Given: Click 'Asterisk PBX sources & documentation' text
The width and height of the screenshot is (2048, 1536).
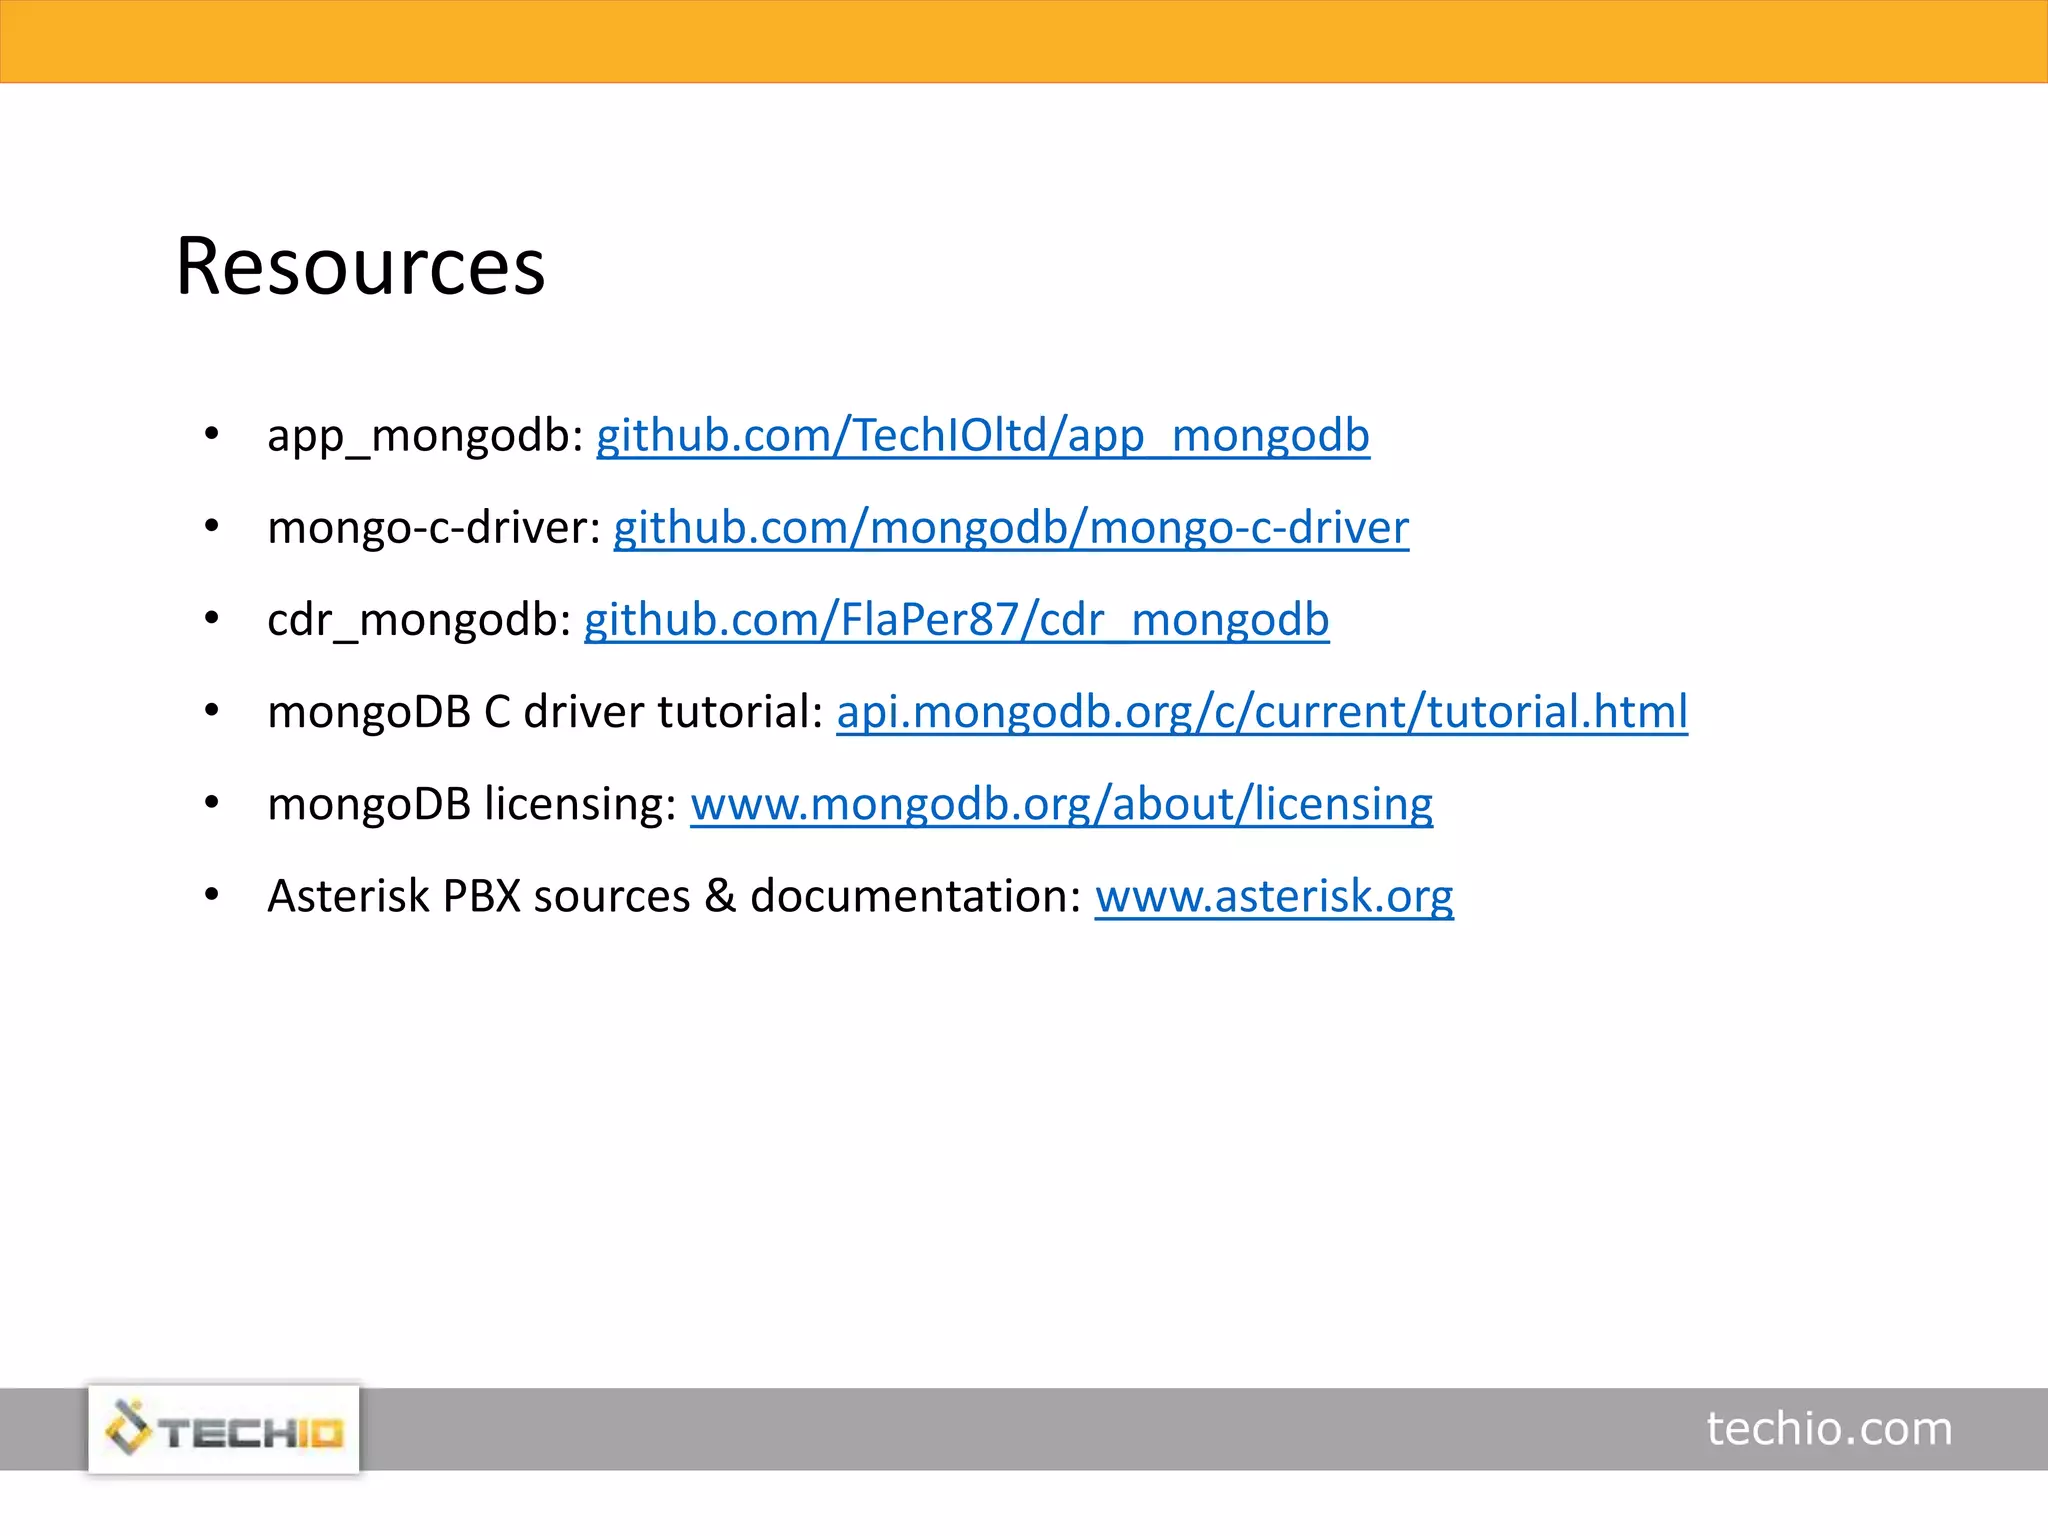Looking at the screenshot, I should pyautogui.click(x=674, y=896).
